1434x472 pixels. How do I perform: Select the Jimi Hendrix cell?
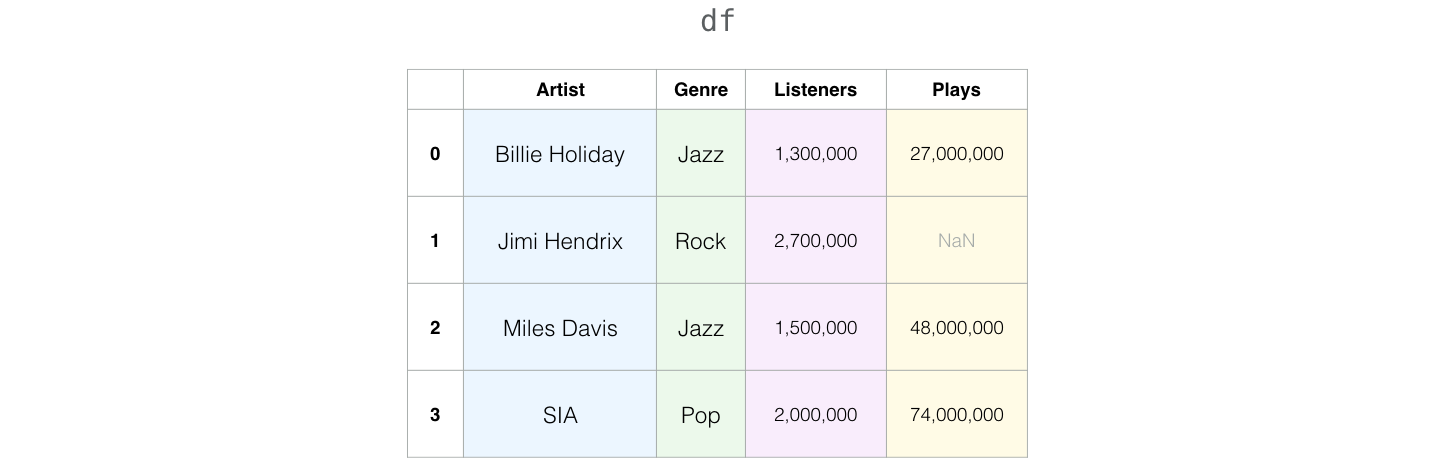560,241
